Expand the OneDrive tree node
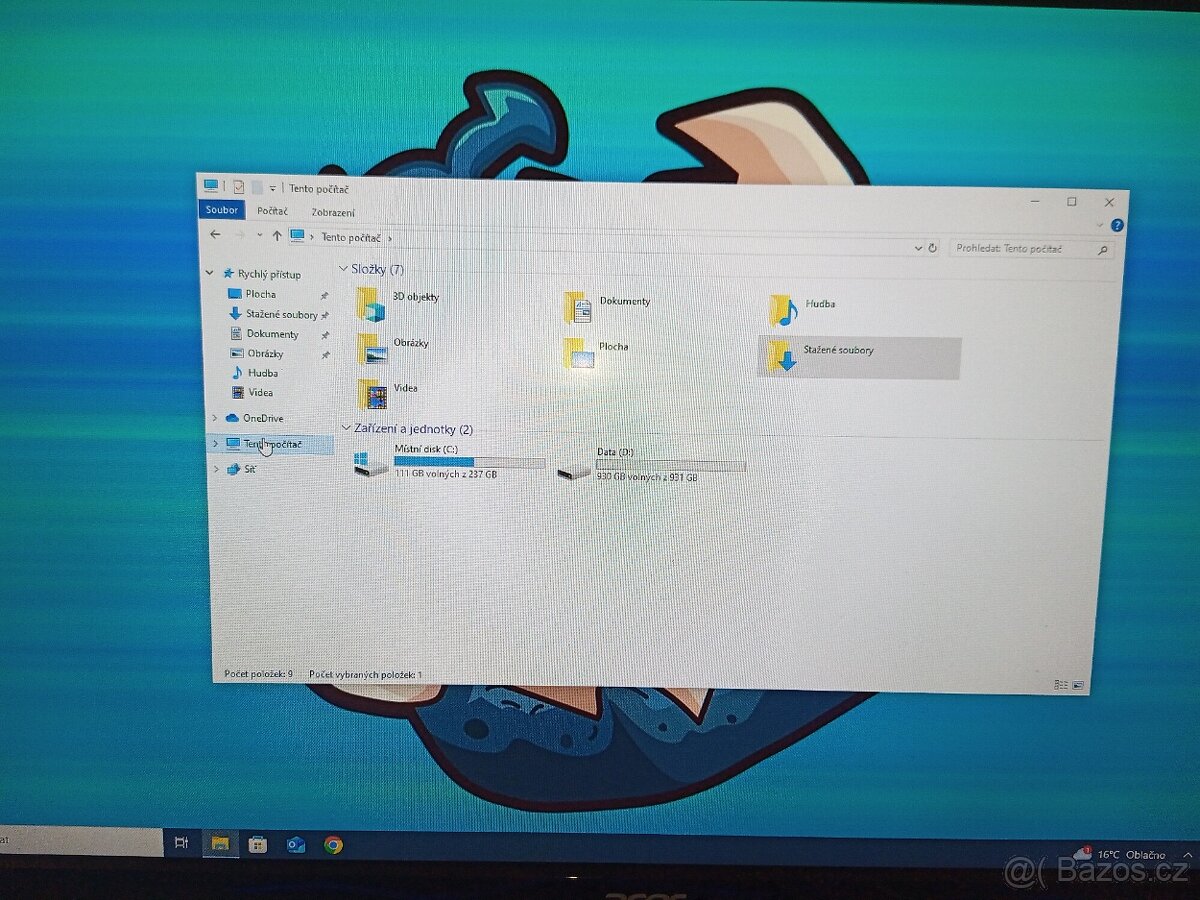Screen dimensions: 1200x900 [215, 417]
